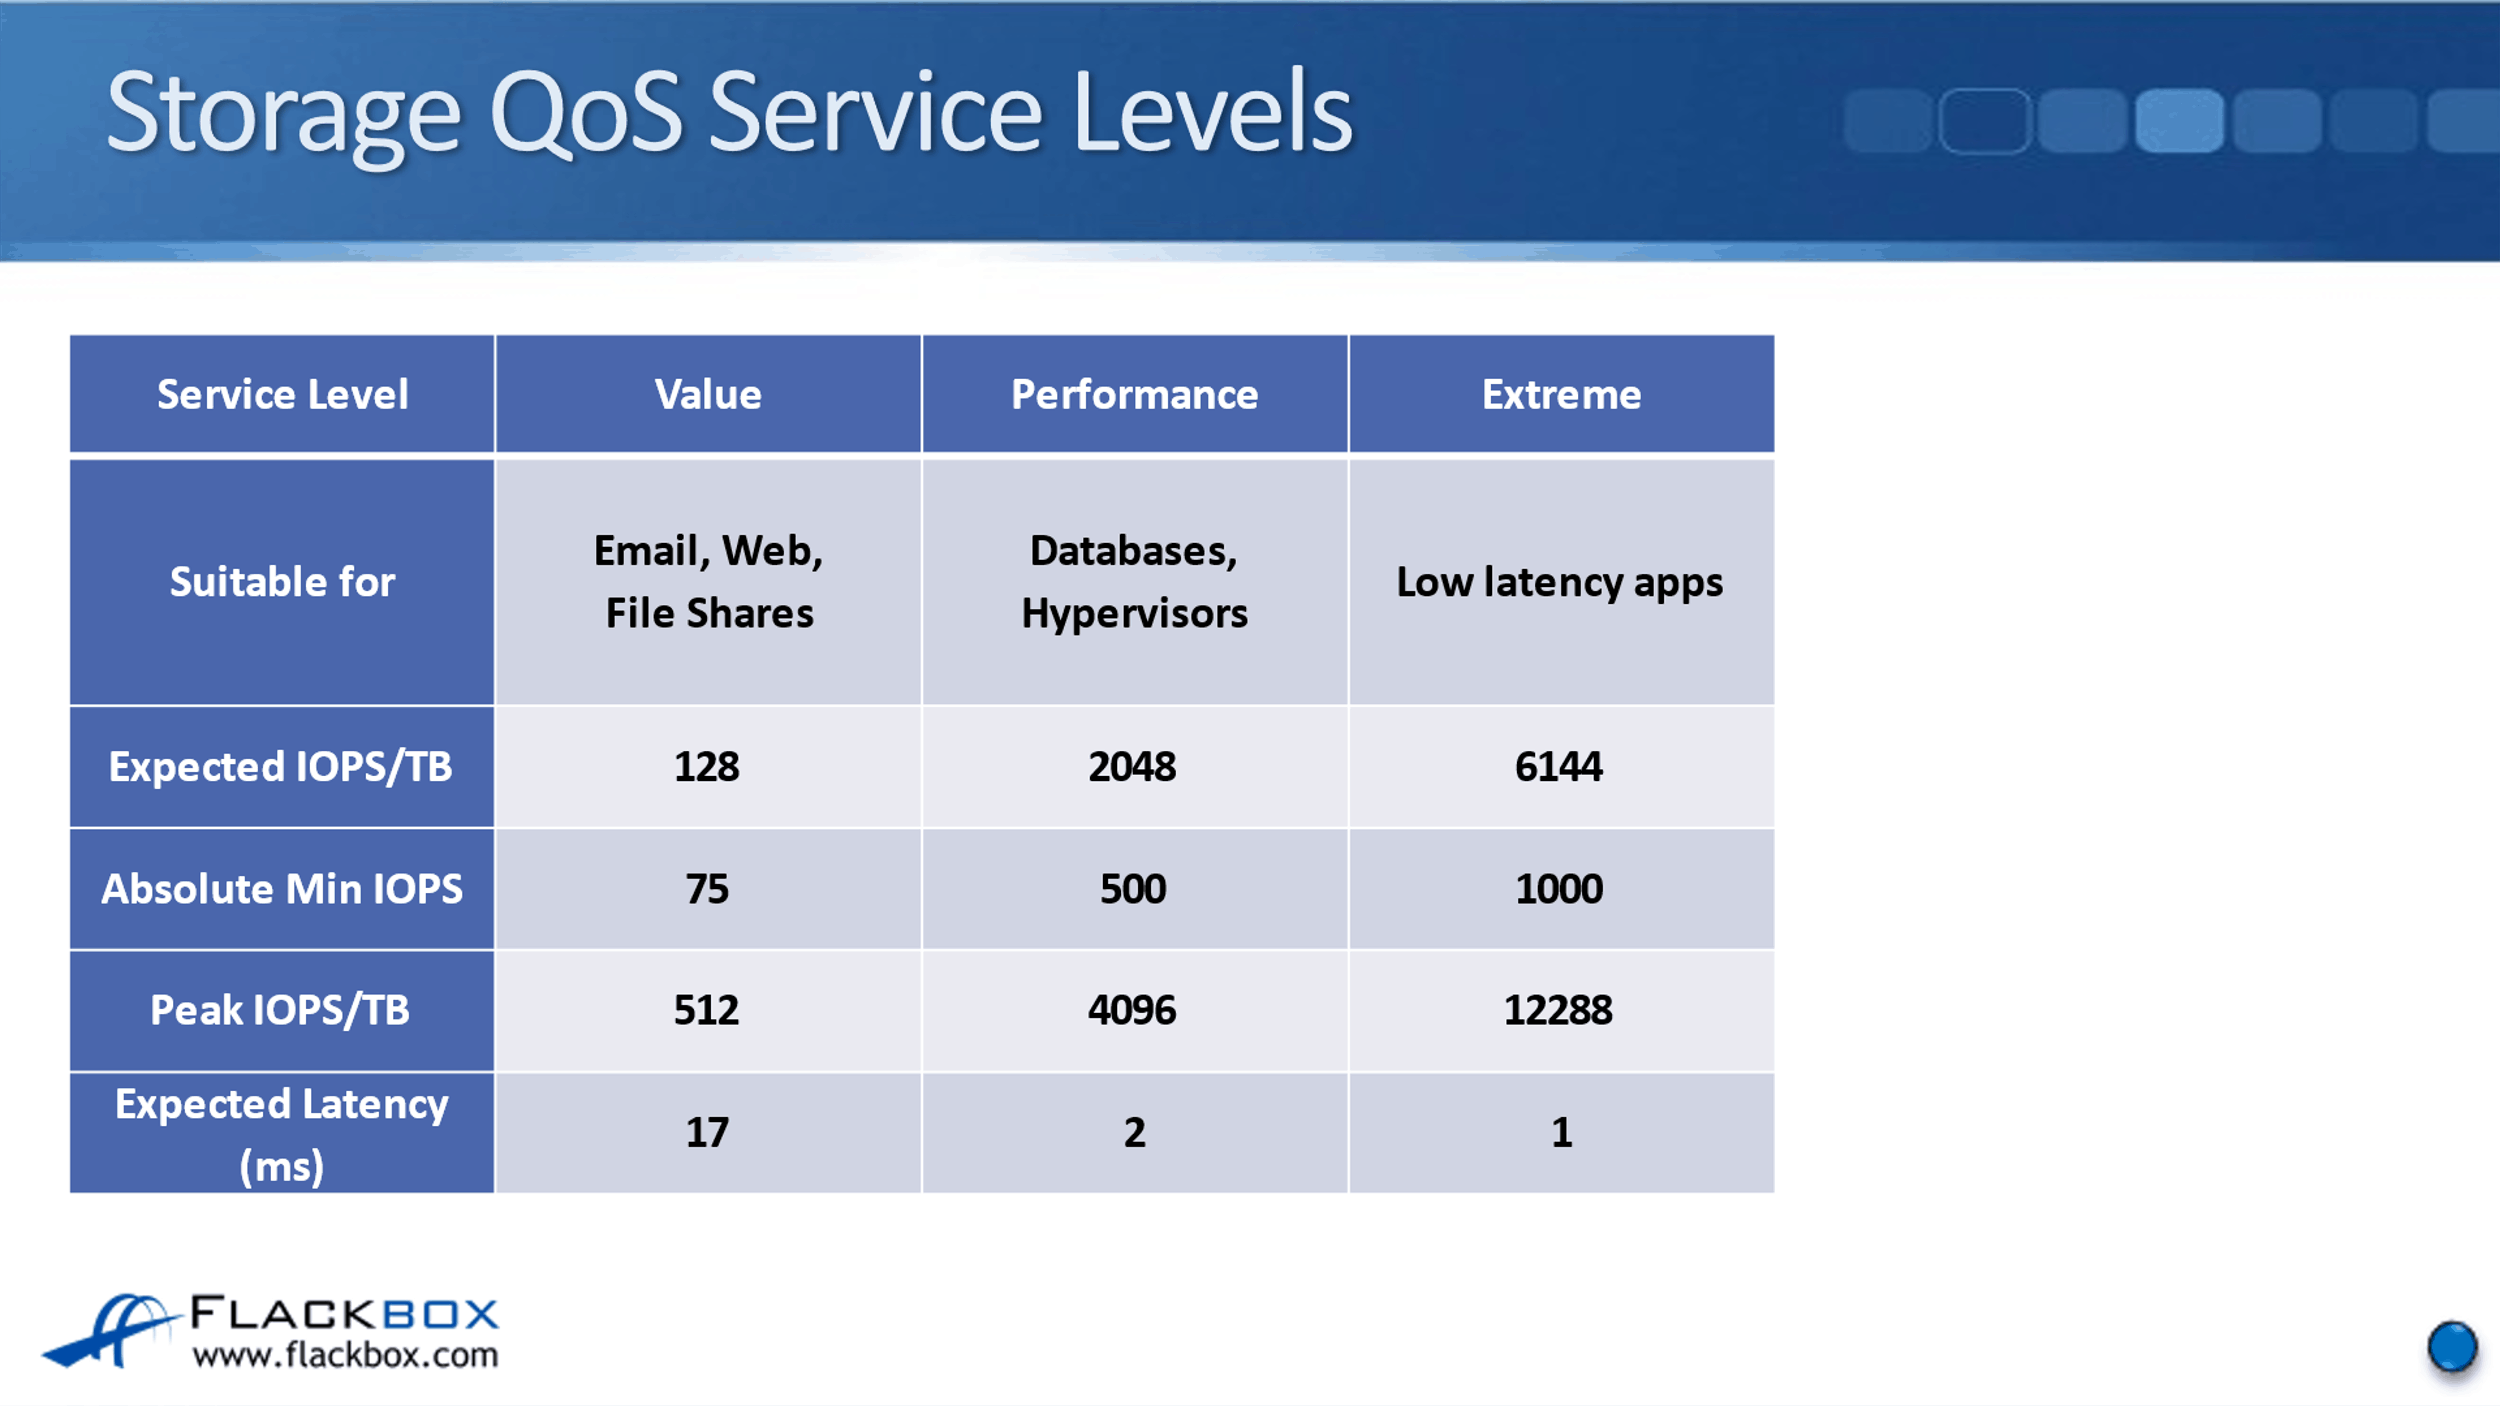Click the Storage QoS Service Levels title

(x=728, y=112)
